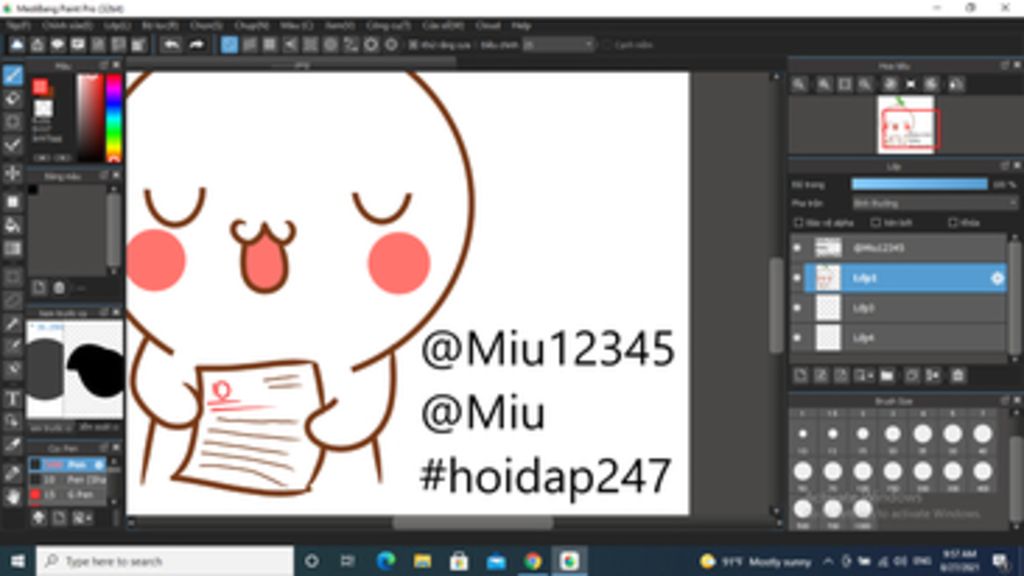Viewport: 1024px width, 576px height.
Task: Delete swatch with palette panel trash icon
Action: 59,287
